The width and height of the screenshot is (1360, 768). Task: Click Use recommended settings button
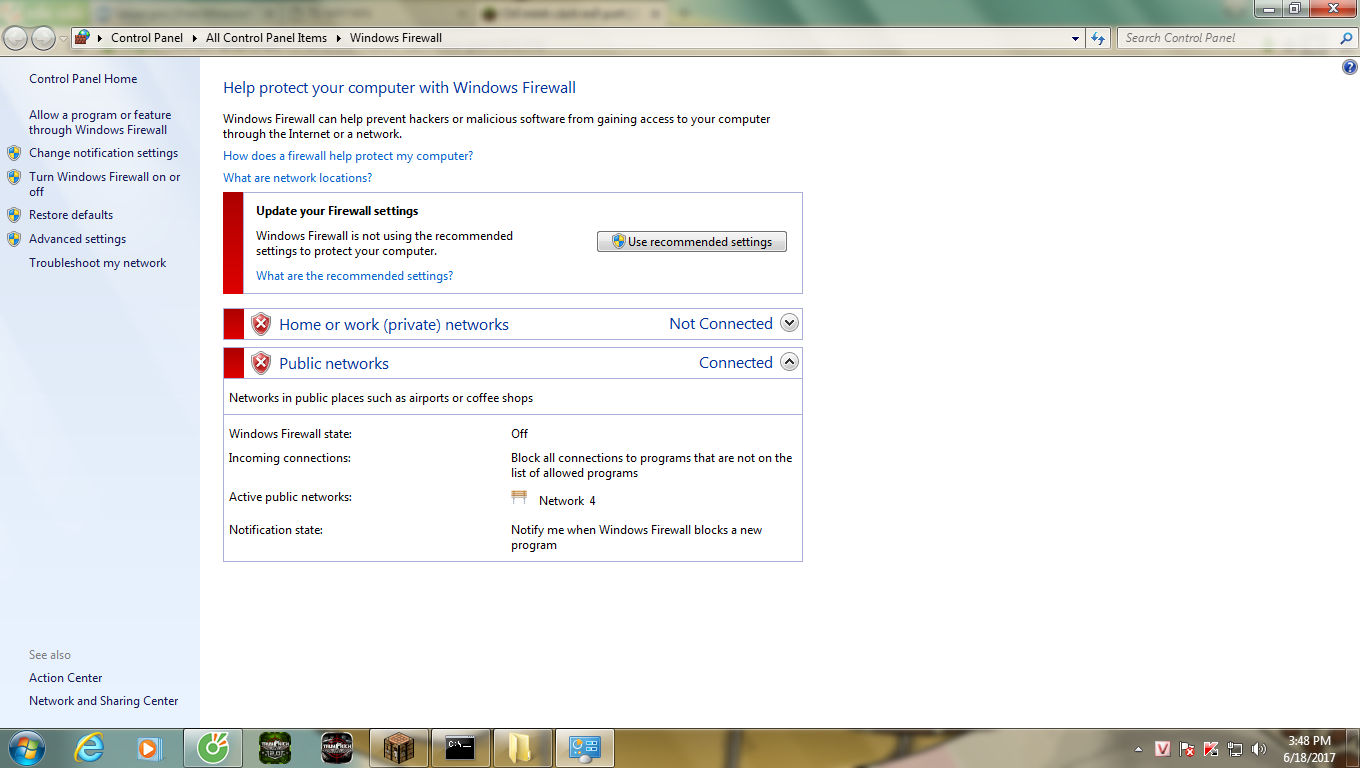pyautogui.click(x=692, y=242)
